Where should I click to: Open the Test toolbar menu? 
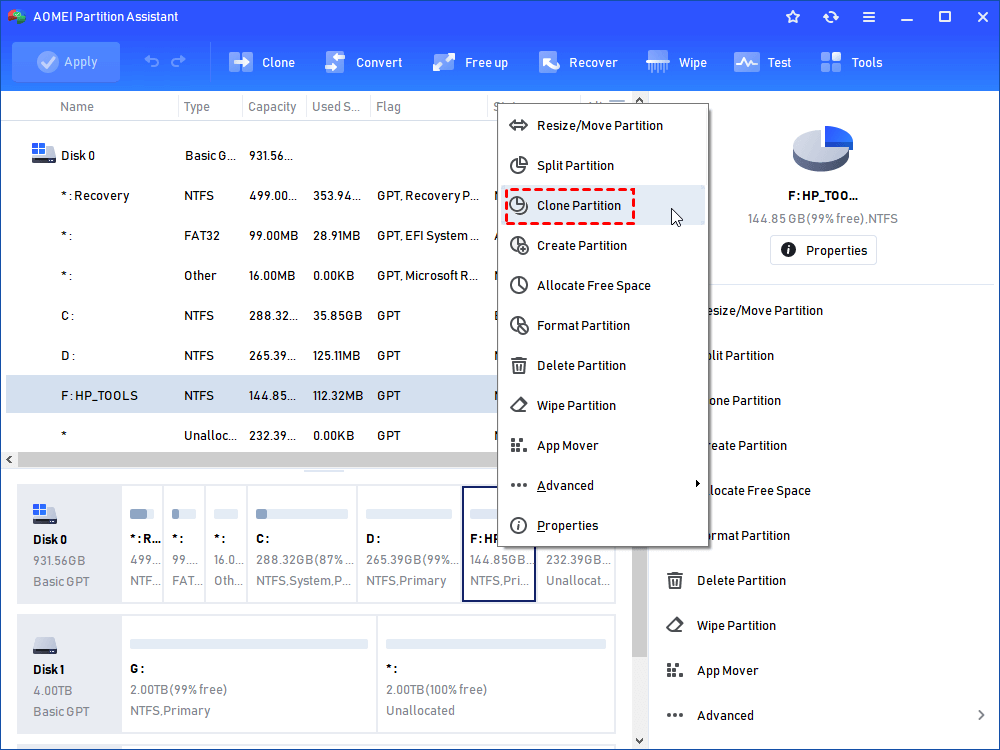point(762,62)
